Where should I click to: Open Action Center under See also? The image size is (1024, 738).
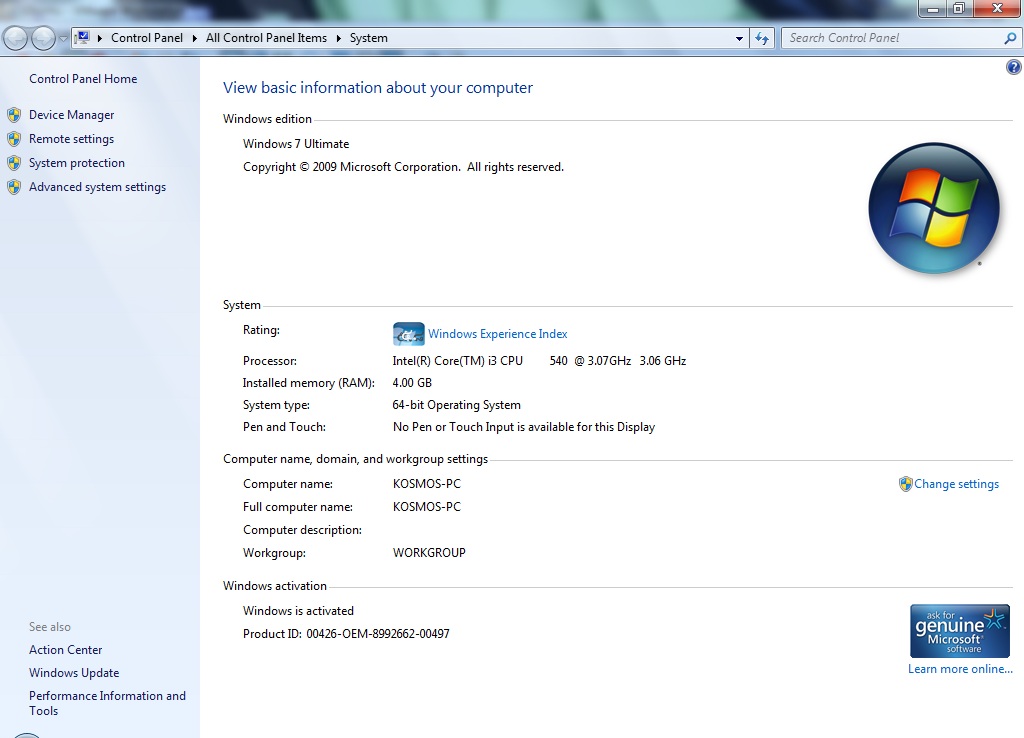pyautogui.click(x=65, y=650)
